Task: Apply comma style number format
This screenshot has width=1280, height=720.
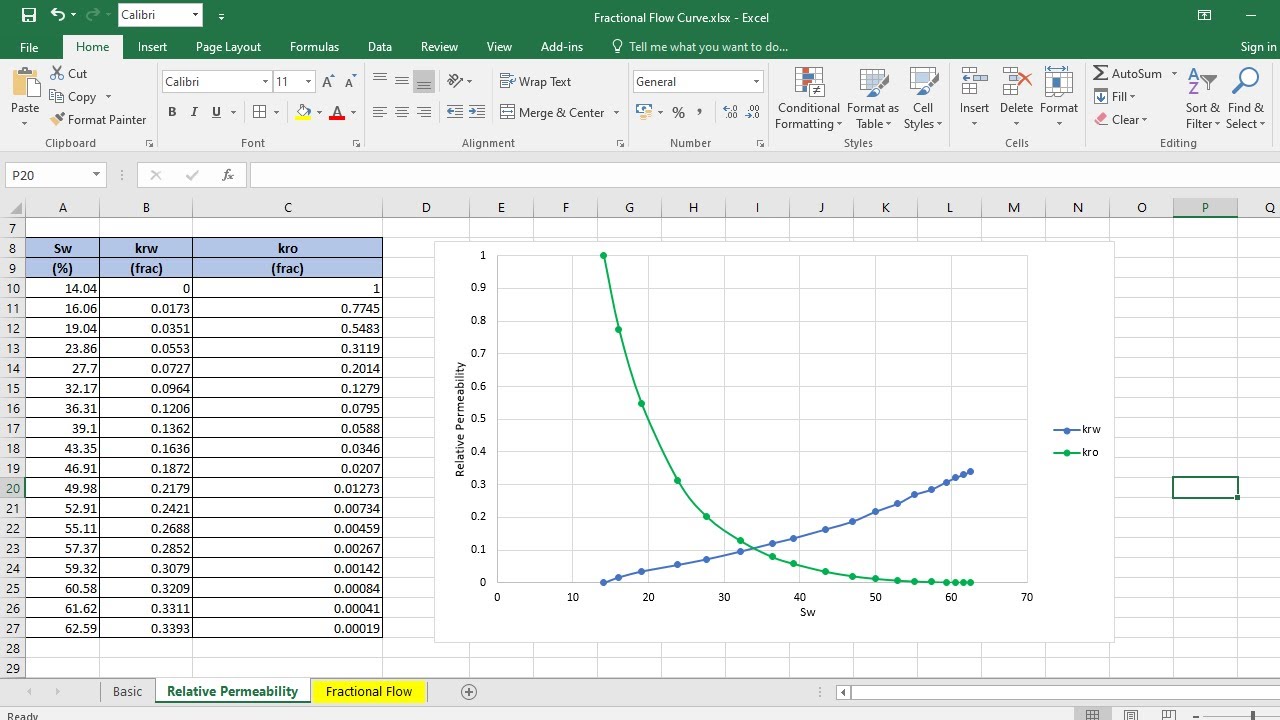Action: [x=700, y=112]
